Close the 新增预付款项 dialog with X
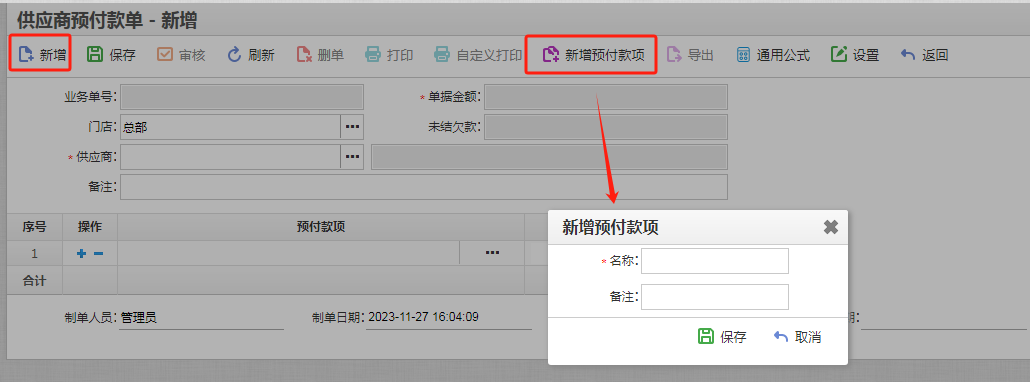 (831, 227)
